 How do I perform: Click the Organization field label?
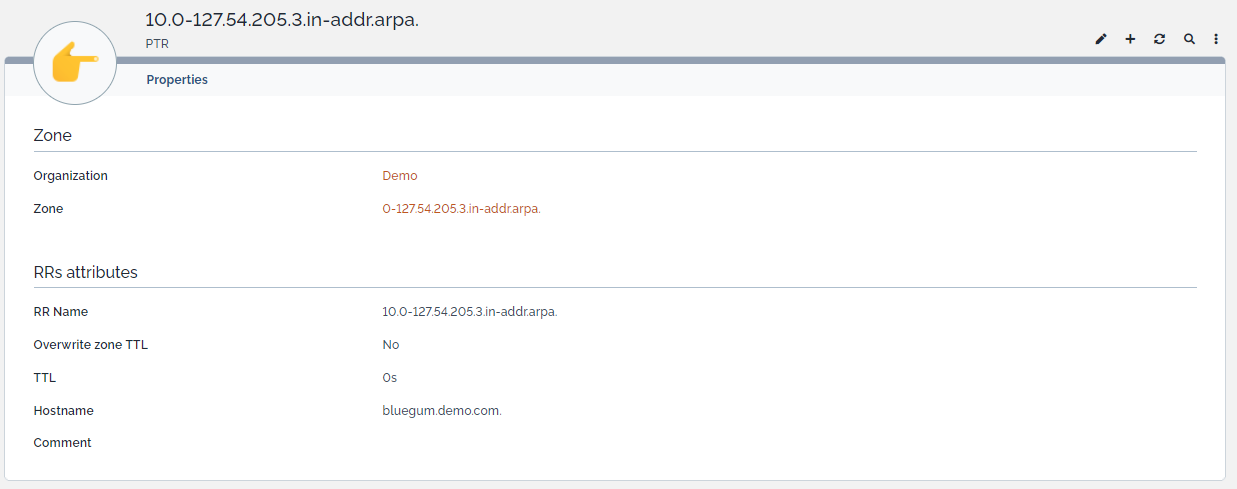coord(70,176)
